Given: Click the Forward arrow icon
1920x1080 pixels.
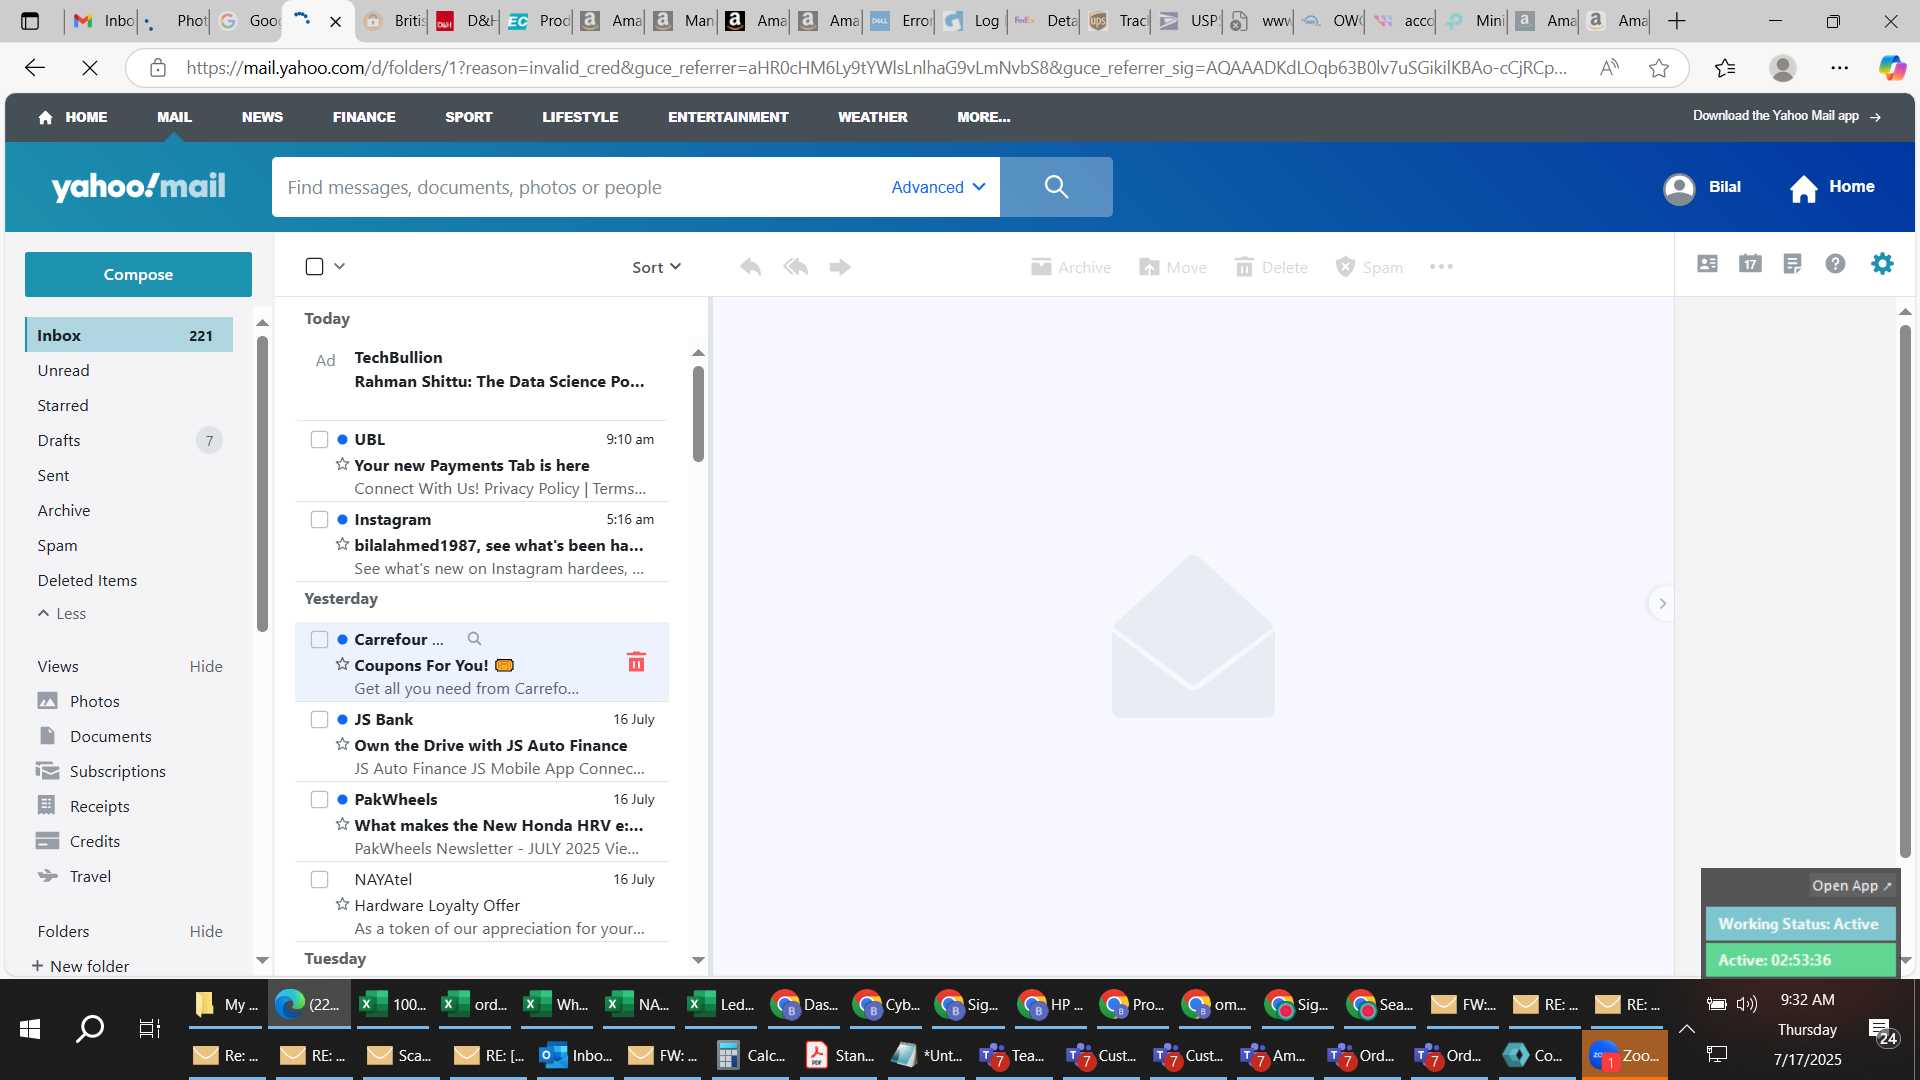Looking at the screenshot, I should [x=840, y=267].
